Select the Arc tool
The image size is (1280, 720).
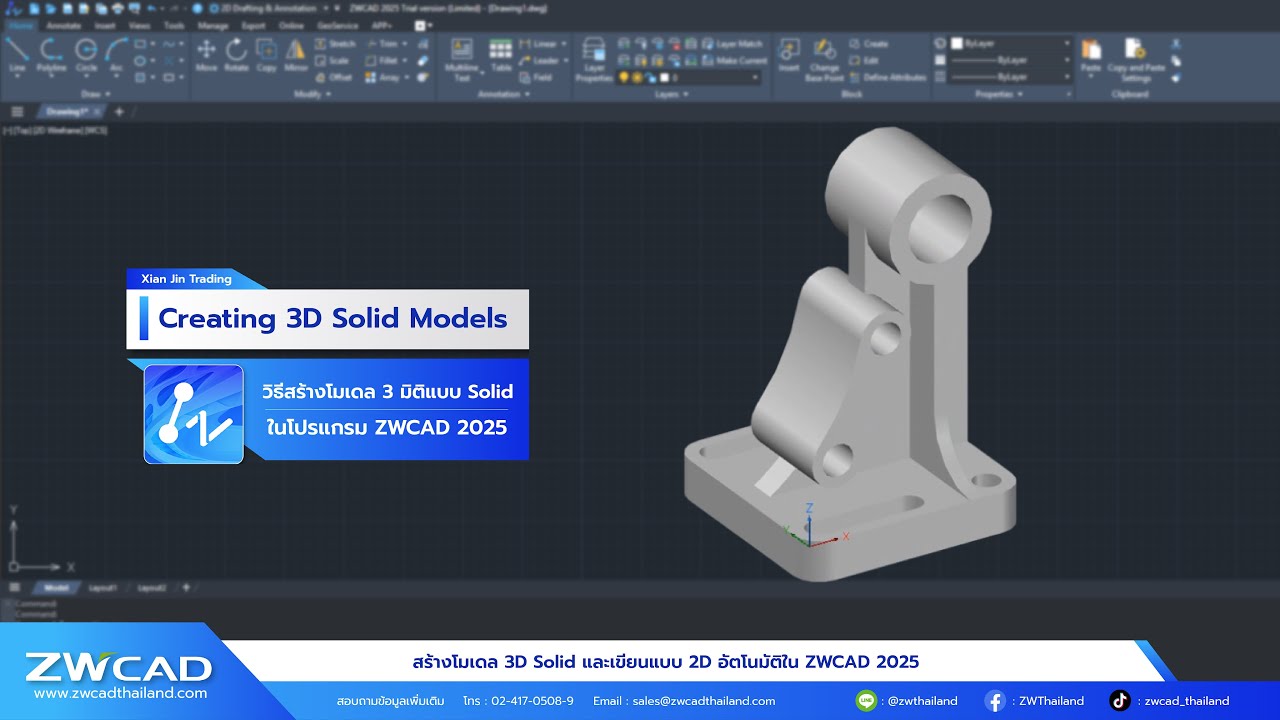pyautogui.click(x=116, y=56)
